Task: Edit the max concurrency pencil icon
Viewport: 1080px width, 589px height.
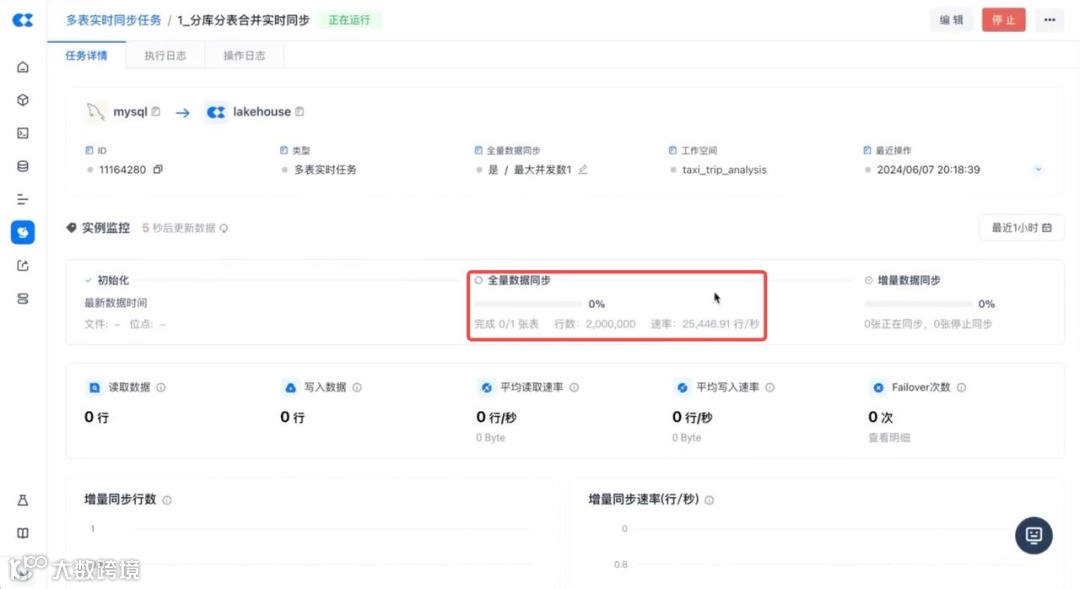Action: pos(583,169)
